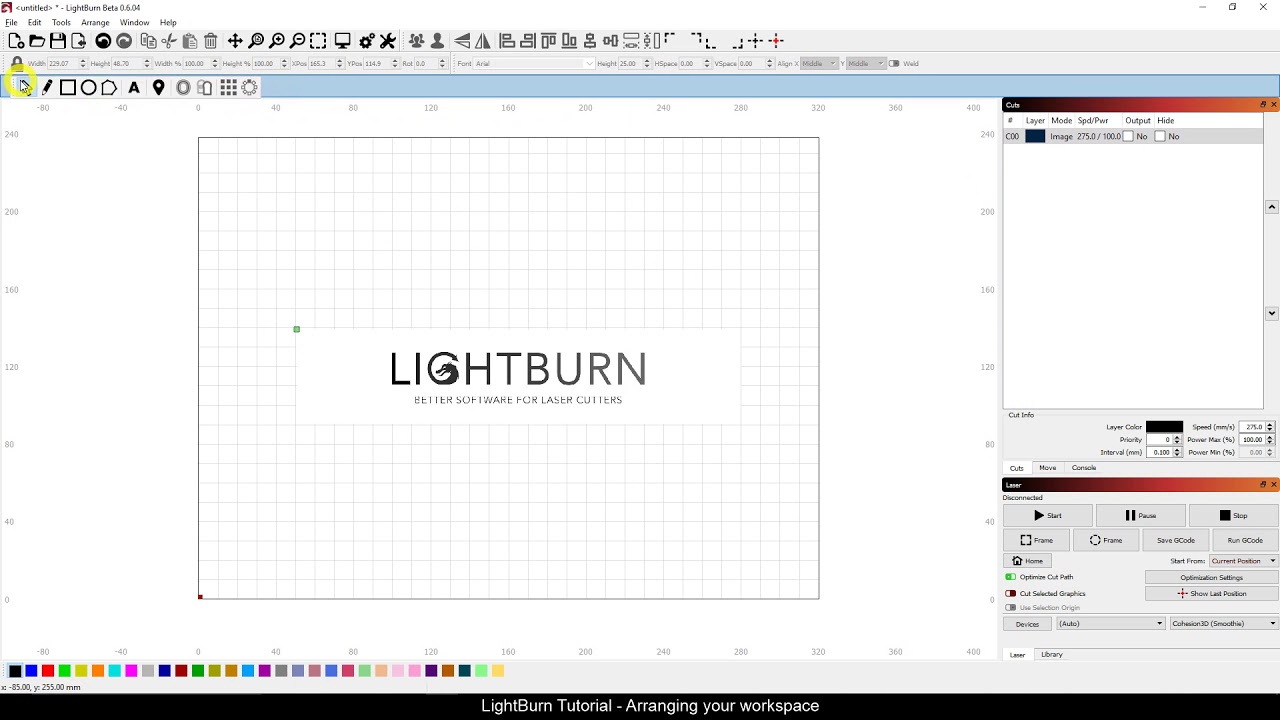The height and width of the screenshot is (720, 1280).
Task: Toggle Cut Selected Graphics switch
Action: [x=1010, y=593]
